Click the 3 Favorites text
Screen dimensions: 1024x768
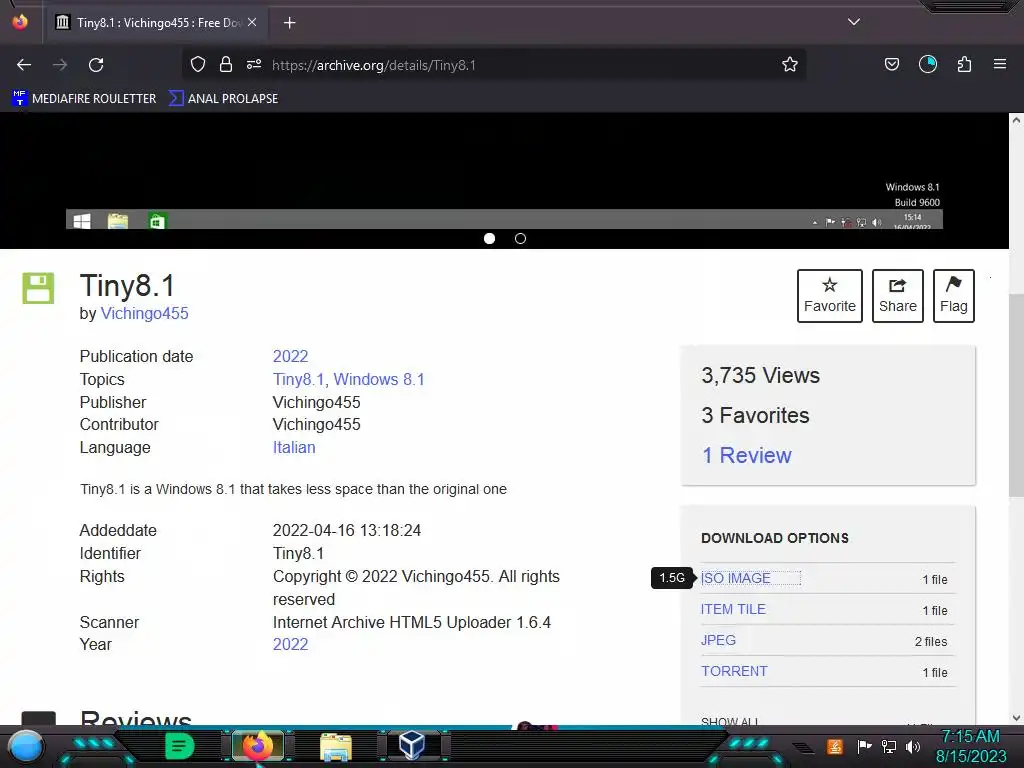[x=755, y=415]
